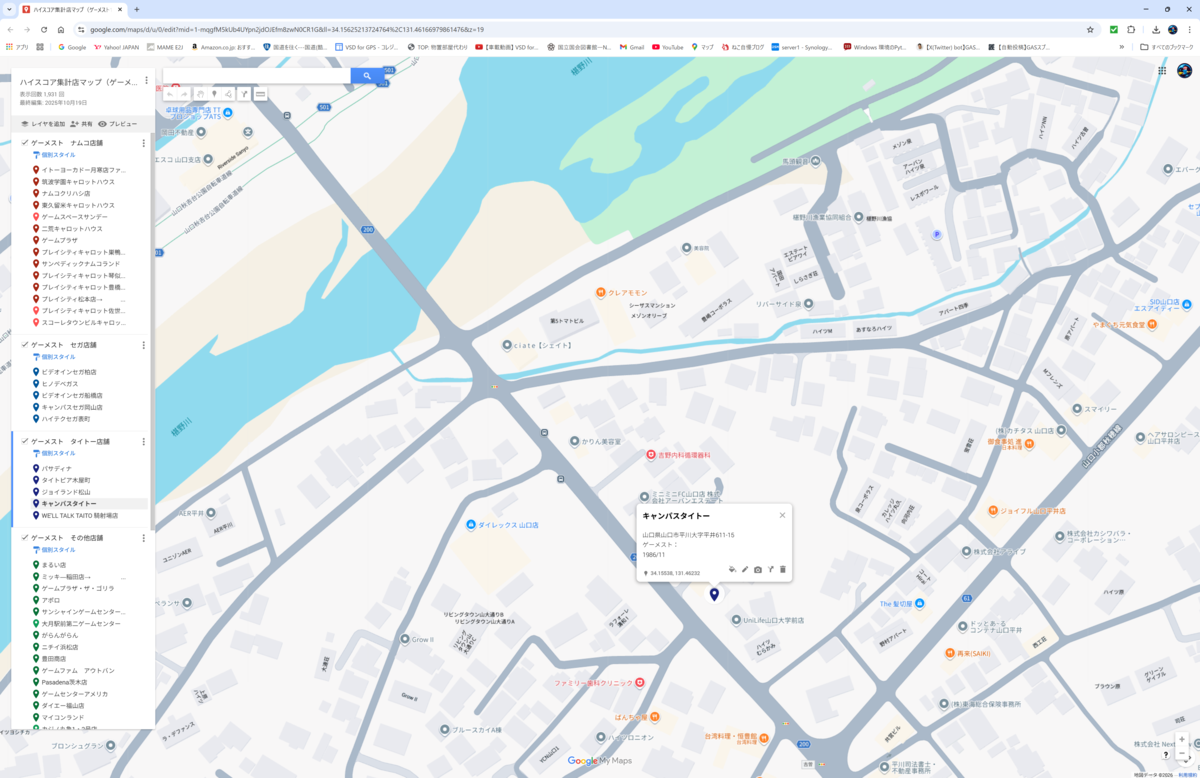
Task: Click the blue map search button
Action: tap(367, 76)
